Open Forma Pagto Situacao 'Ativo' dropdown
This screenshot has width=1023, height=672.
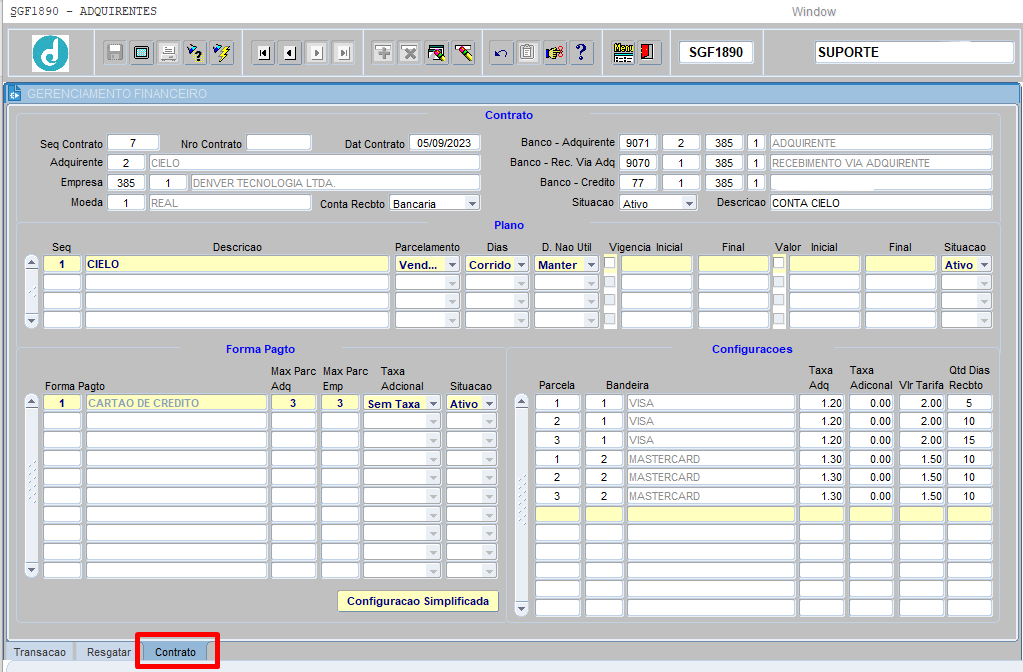pyautogui.click(x=489, y=404)
